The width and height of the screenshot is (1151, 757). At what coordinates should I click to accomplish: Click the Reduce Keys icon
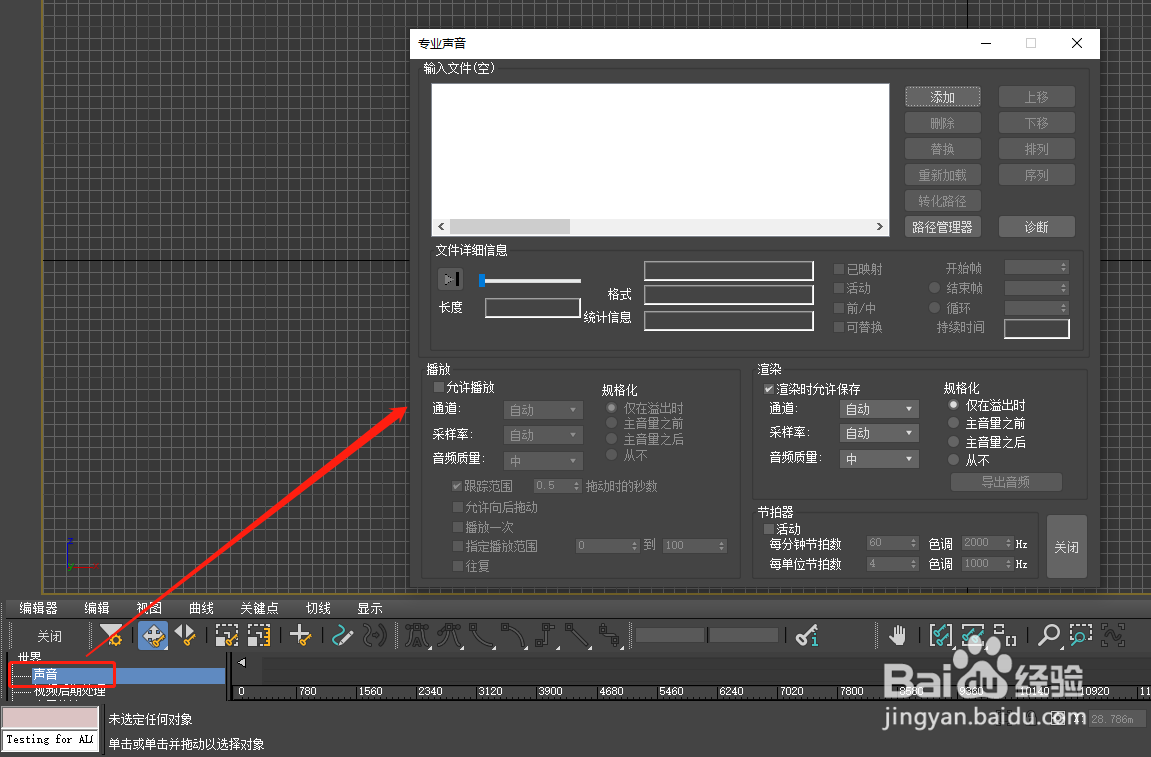[375, 635]
